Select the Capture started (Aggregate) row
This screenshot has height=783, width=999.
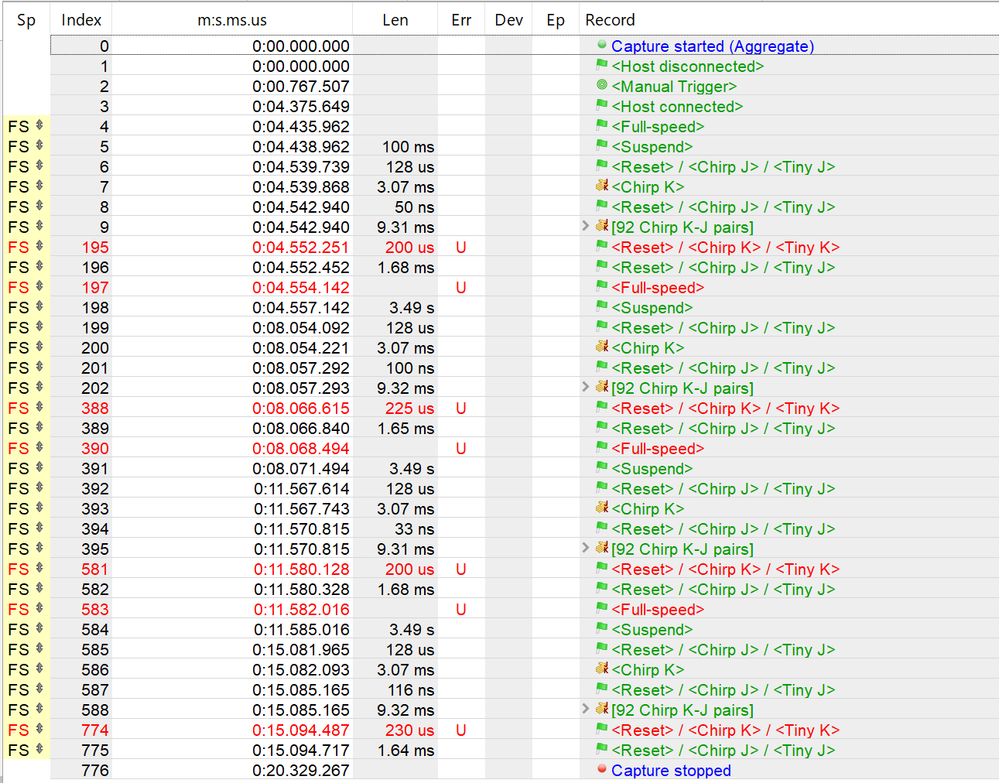pyautogui.click(x=524, y=46)
